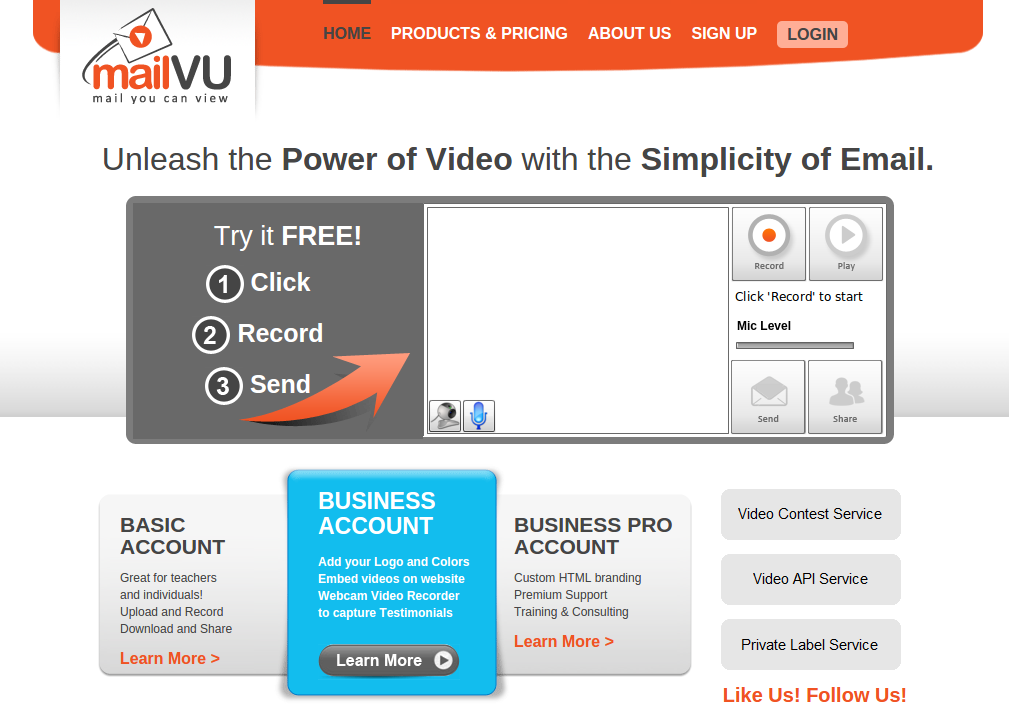The image size is (1009, 704).
Task: Click Learn More button in Business Account
Action: [389, 660]
